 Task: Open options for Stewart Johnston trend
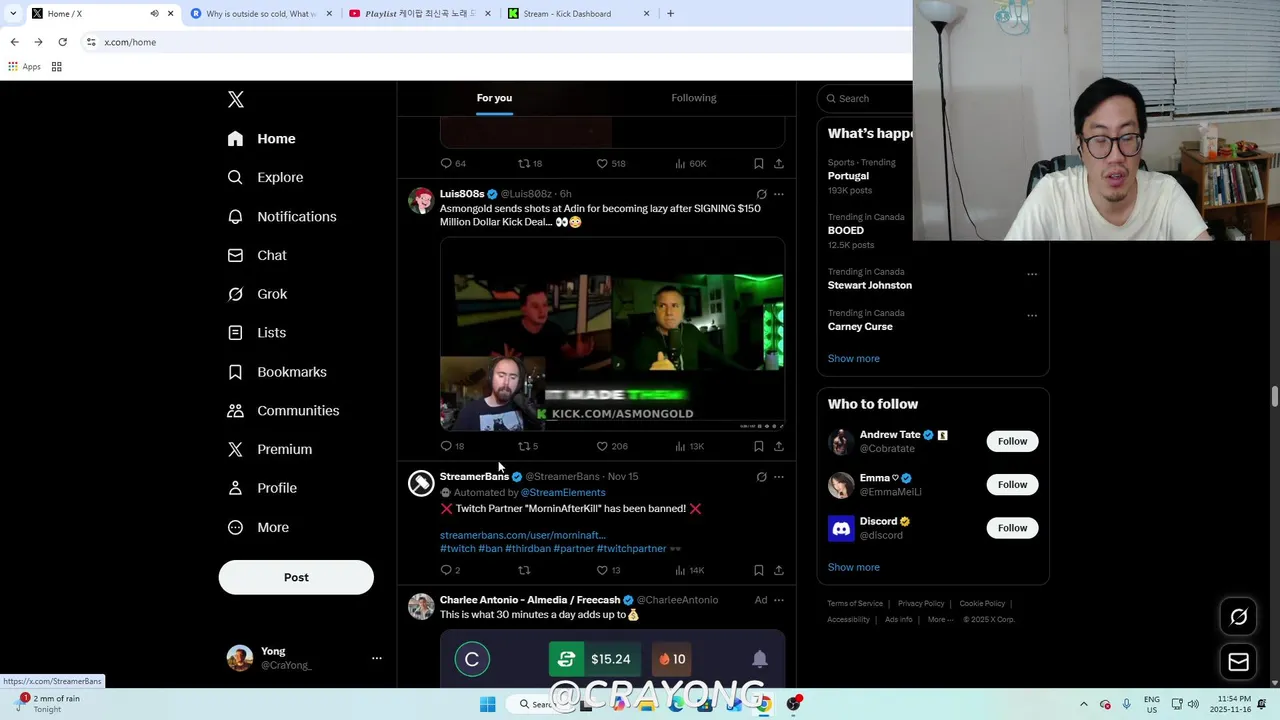1032,274
